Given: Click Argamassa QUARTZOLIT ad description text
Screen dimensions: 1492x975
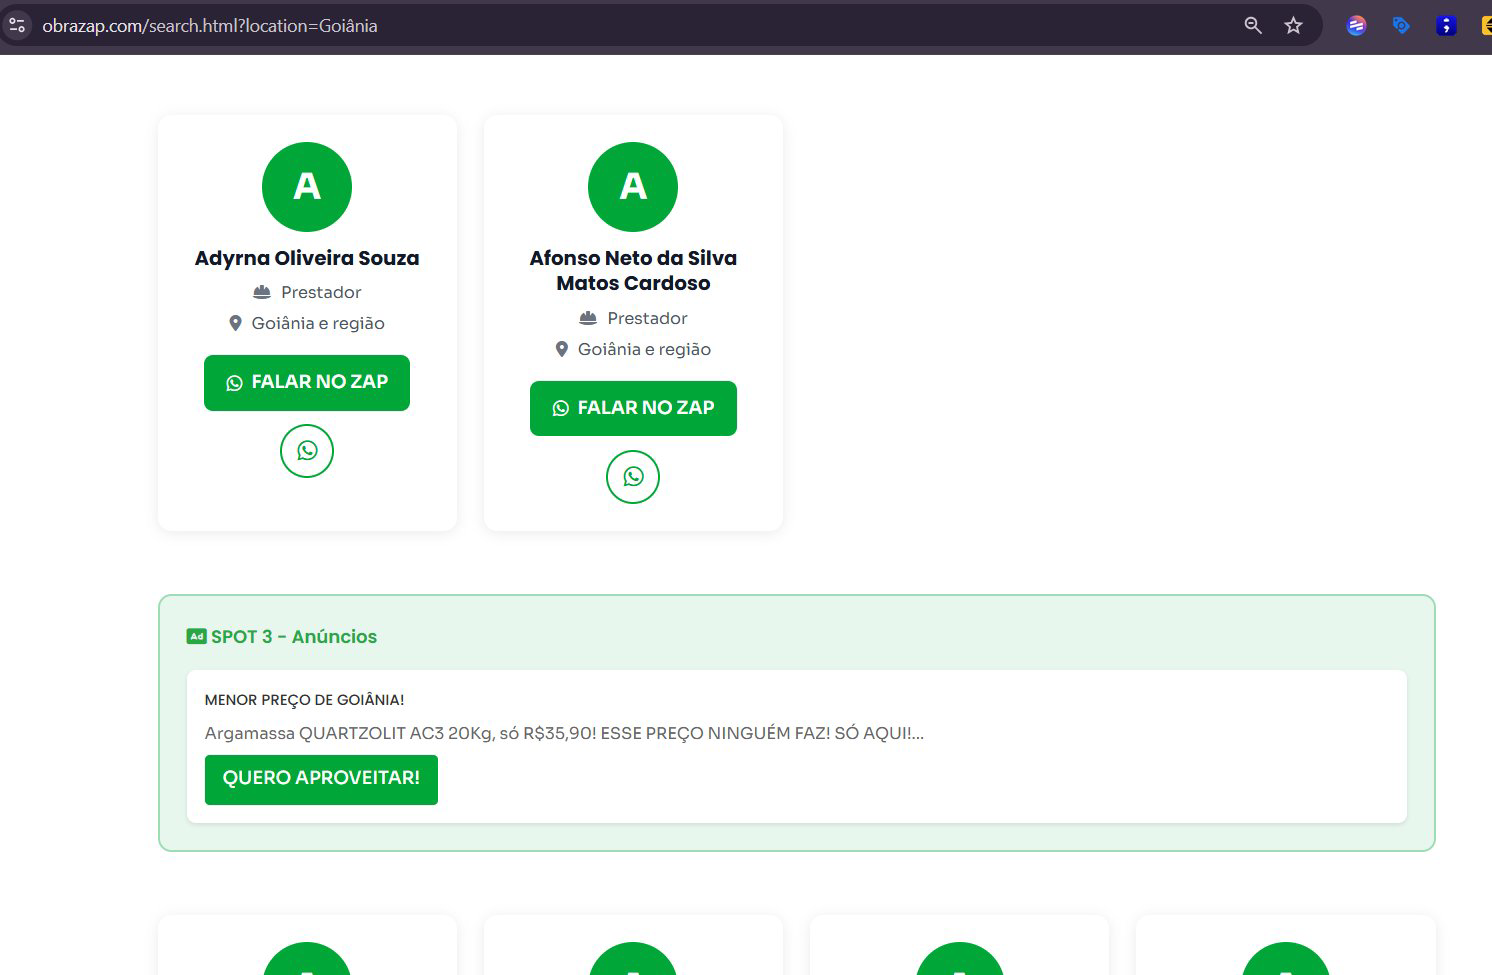Looking at the screenshot, I should click(564, 733).
